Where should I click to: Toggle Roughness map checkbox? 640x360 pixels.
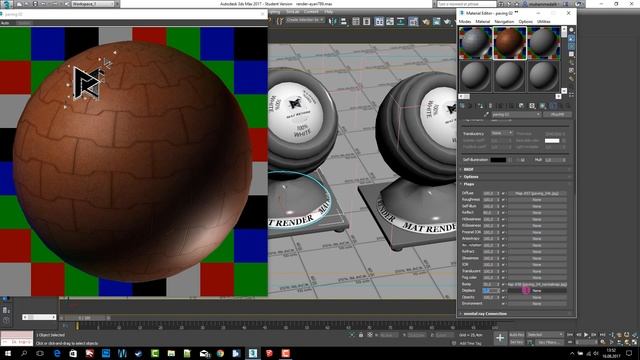point(503,200)
